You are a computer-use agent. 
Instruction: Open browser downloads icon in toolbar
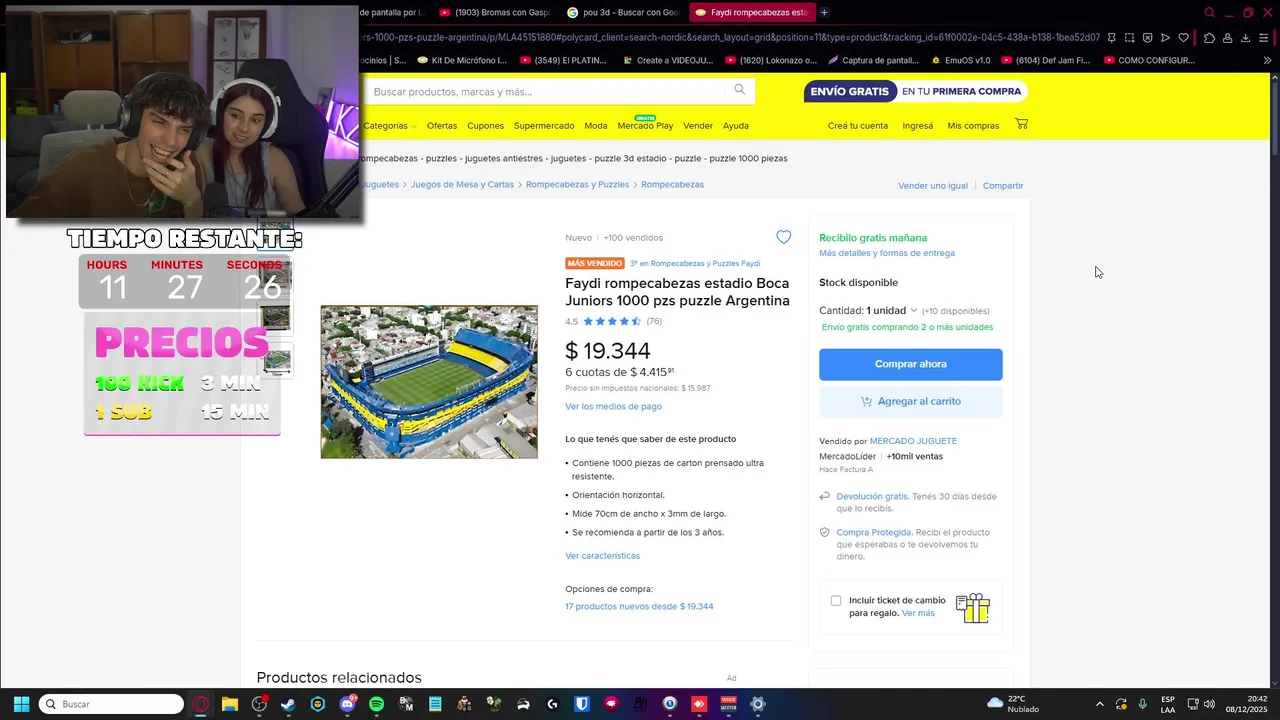pyautogui.click(x=1245, y=38)
